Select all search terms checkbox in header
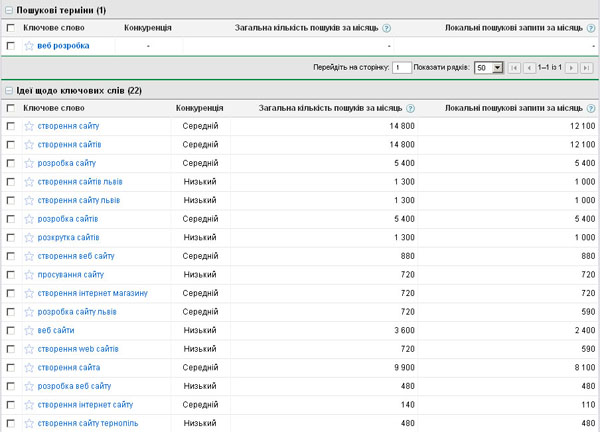 click(11, 28)
